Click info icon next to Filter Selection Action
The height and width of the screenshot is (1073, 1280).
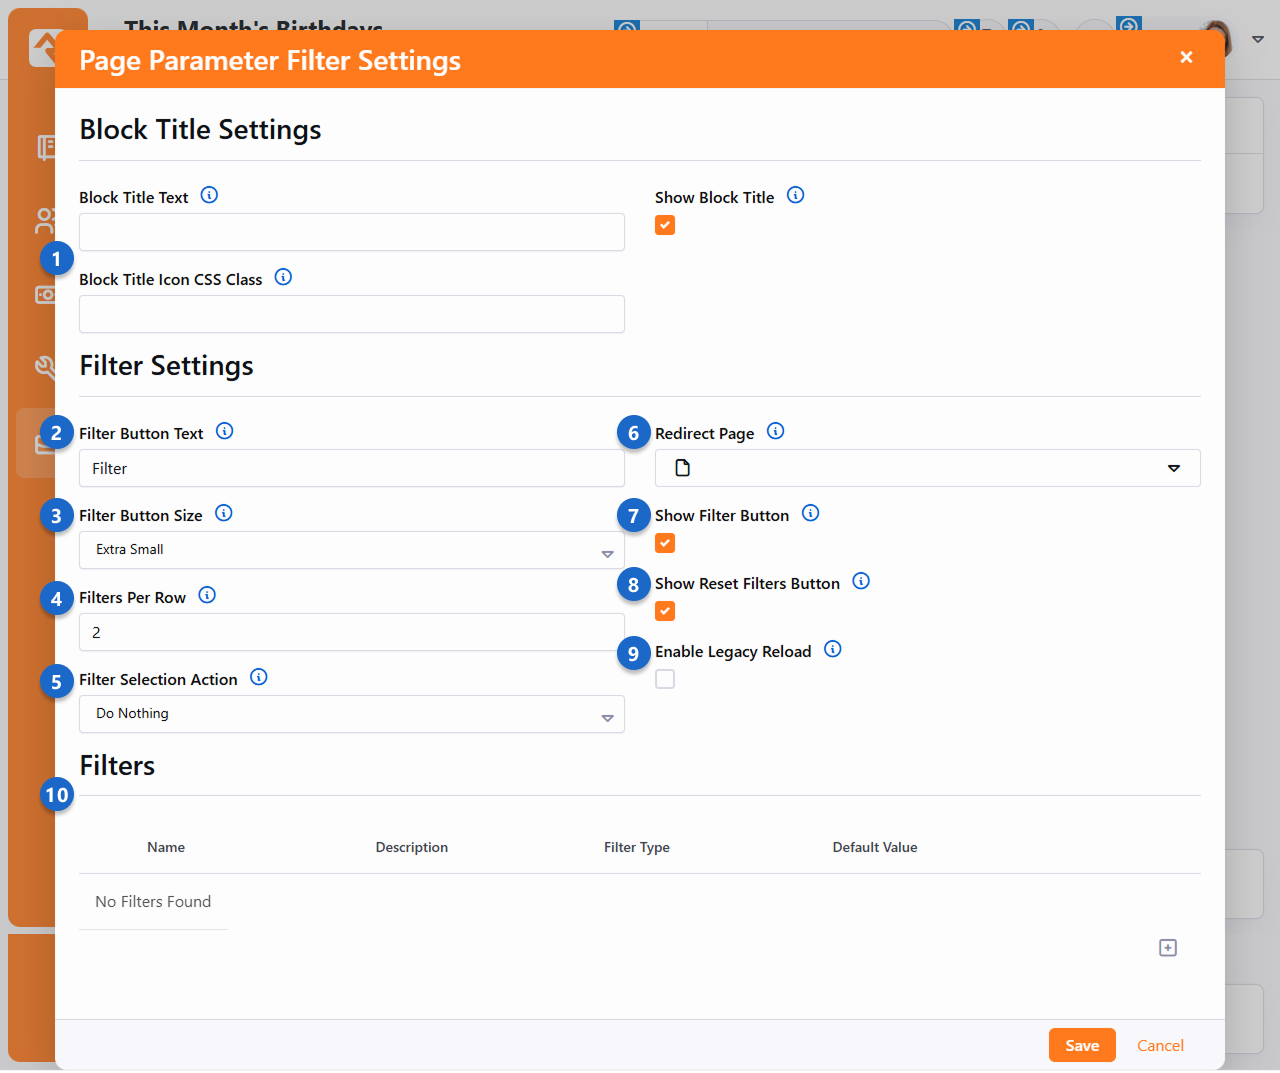coord(259,678)
